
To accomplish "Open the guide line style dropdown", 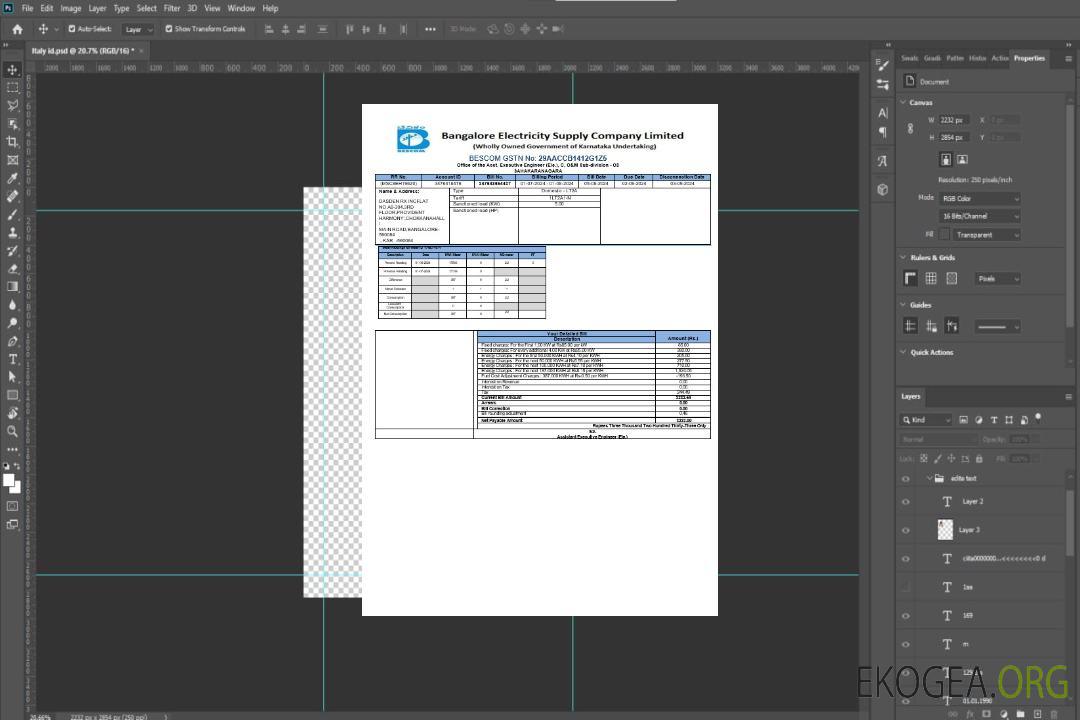I will pyautogui.click(x=998, y=327).
